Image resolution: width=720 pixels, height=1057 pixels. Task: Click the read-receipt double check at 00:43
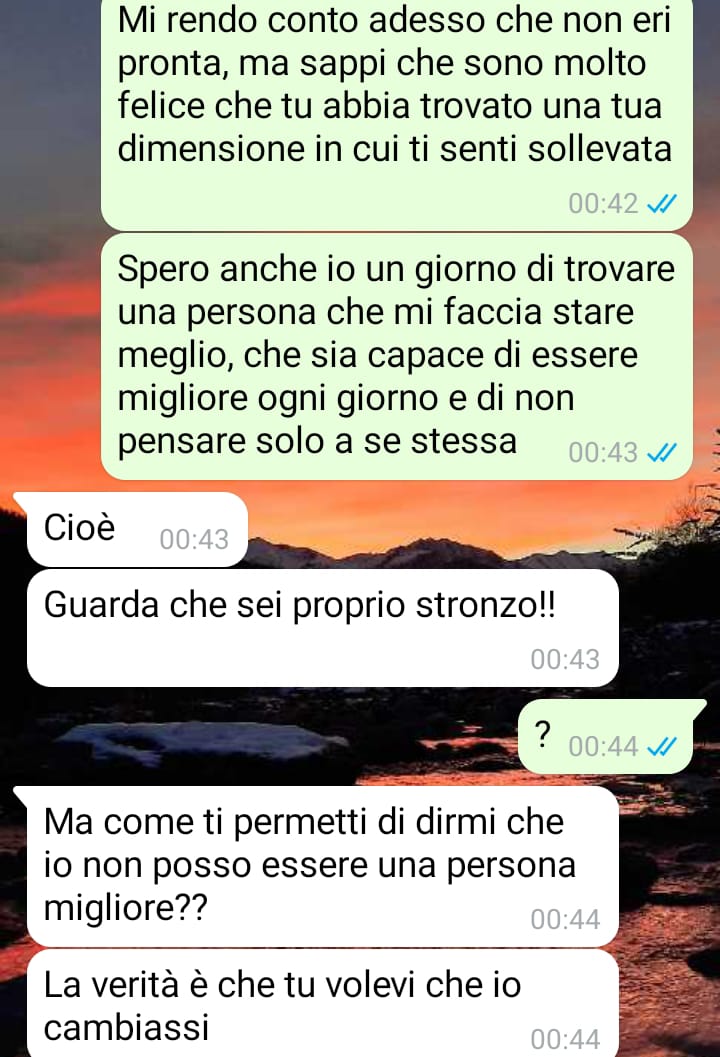point(661,452)
